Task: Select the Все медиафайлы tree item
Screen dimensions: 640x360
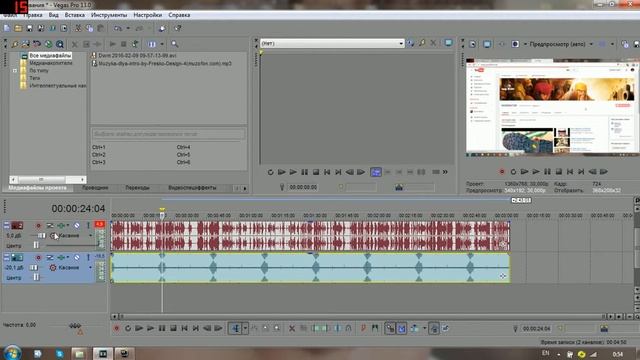Action: [x=50, y=56]
